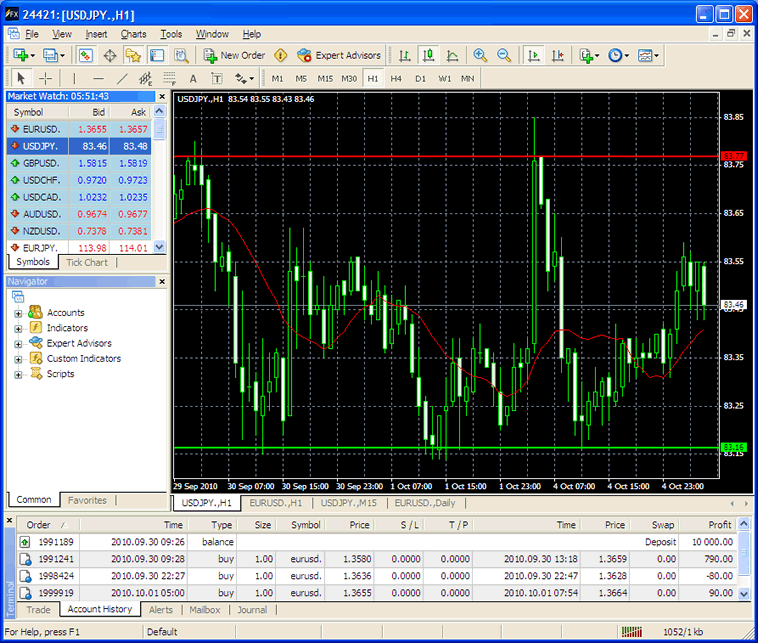Close the Navigator panel
The width and height of the screenshot is (758, 643).
pyautogui.click(x=162, y=281)
